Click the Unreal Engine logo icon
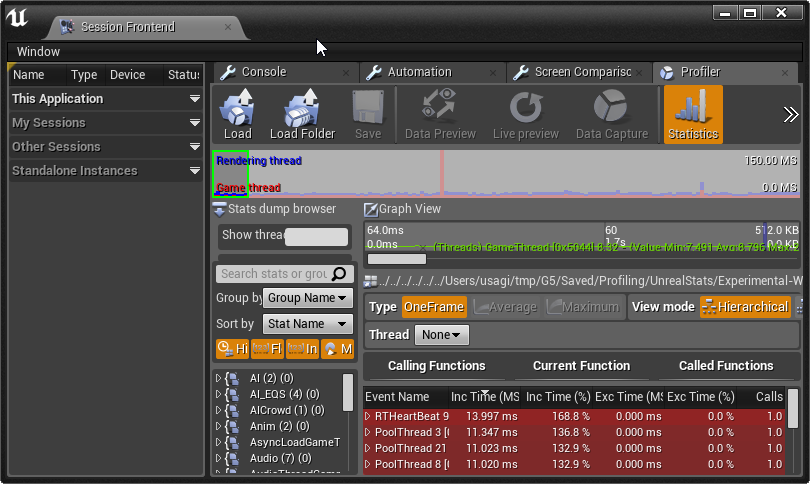 (x=17, y=18)
